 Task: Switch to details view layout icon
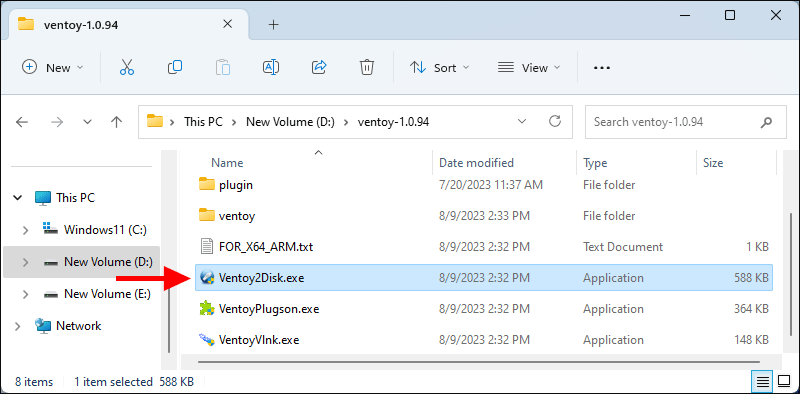[762, 381]
